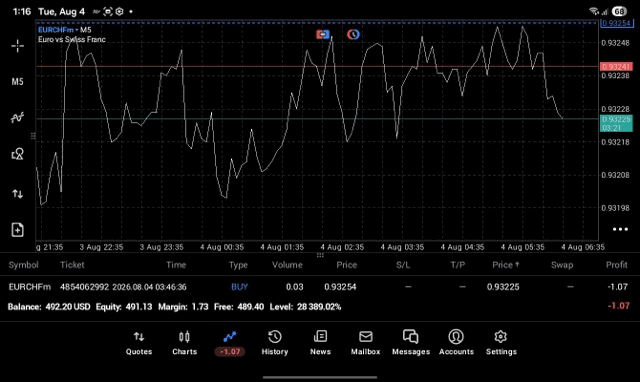Open the M5 timeframe selector
The image size is (640, 382).
[x=17, y=82]
